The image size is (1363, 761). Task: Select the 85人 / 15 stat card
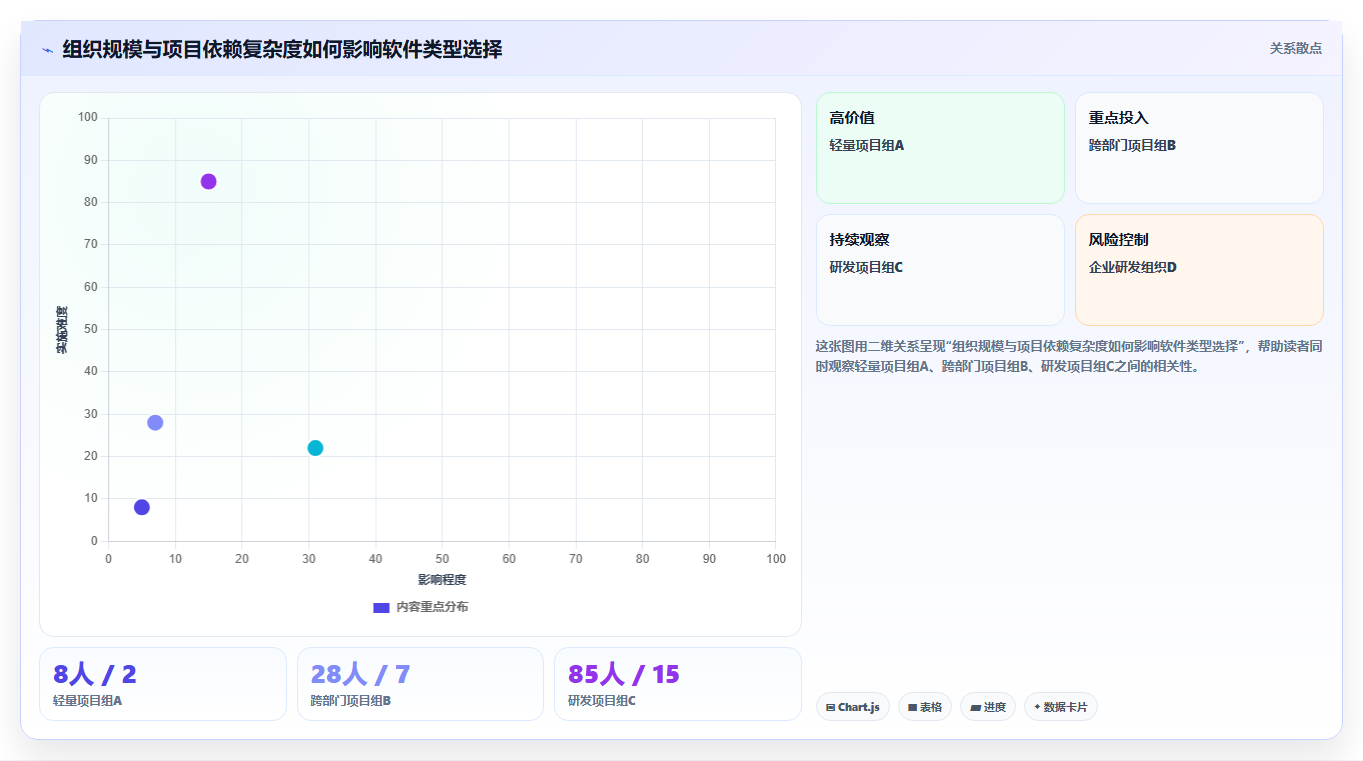pos(678,684)
